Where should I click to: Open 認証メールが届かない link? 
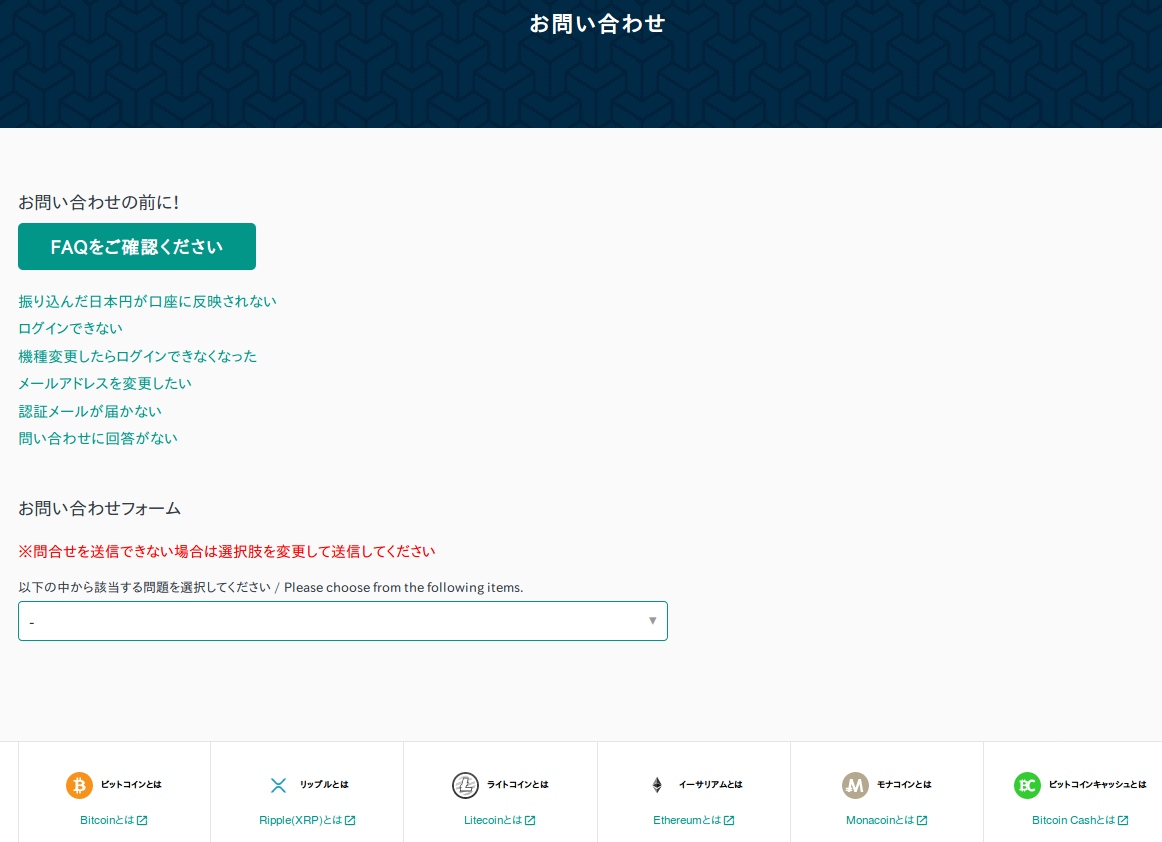(x=90, y=411)
